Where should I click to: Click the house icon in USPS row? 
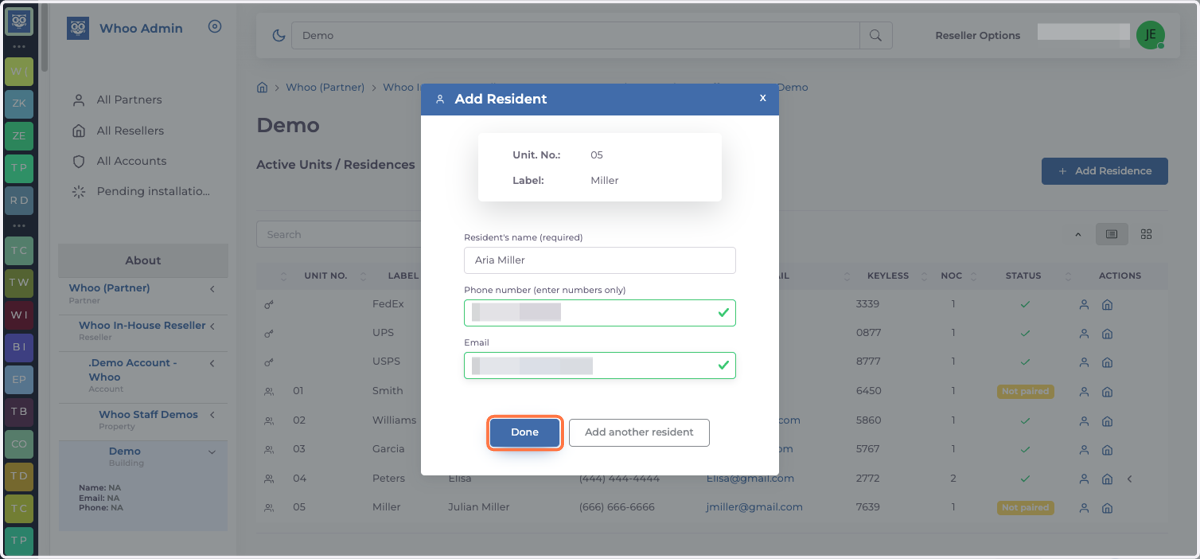coord(1108,362)
